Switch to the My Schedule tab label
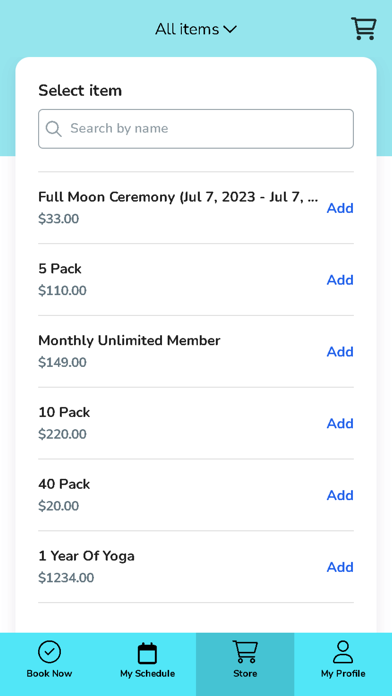This screenshot has width=392, height=696. click(147, 673)
